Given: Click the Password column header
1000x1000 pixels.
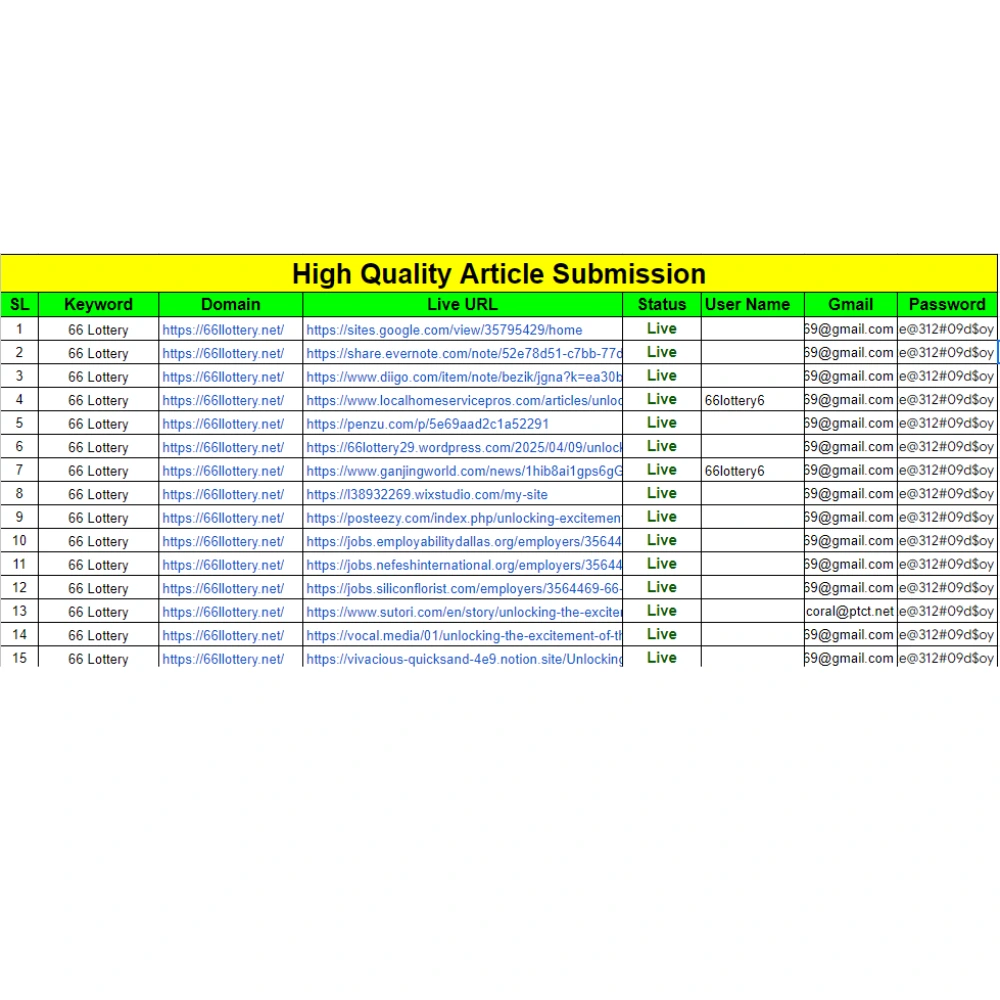Looking at the screenshot, I should [947, 304].
